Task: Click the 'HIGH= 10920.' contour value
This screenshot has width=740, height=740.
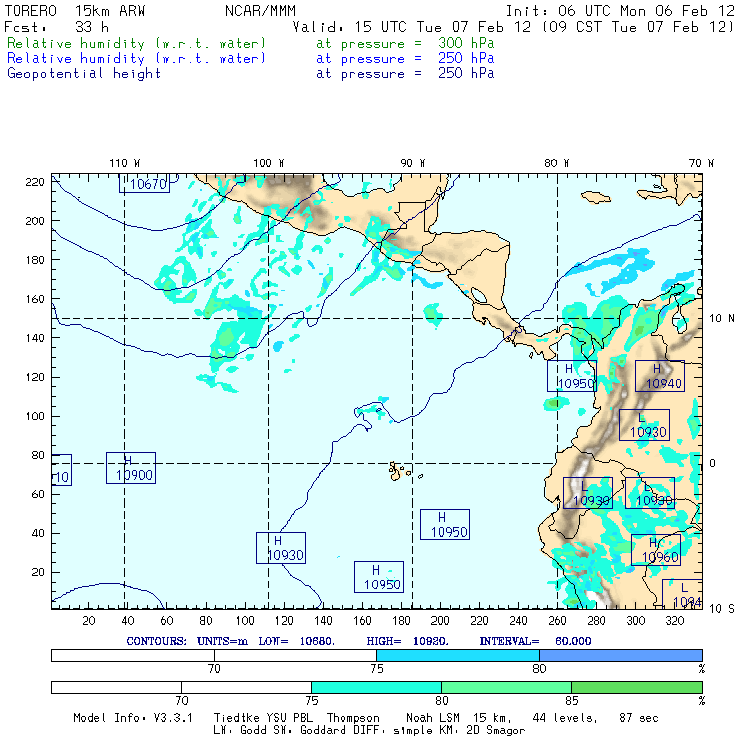Action: pos(407,641)
